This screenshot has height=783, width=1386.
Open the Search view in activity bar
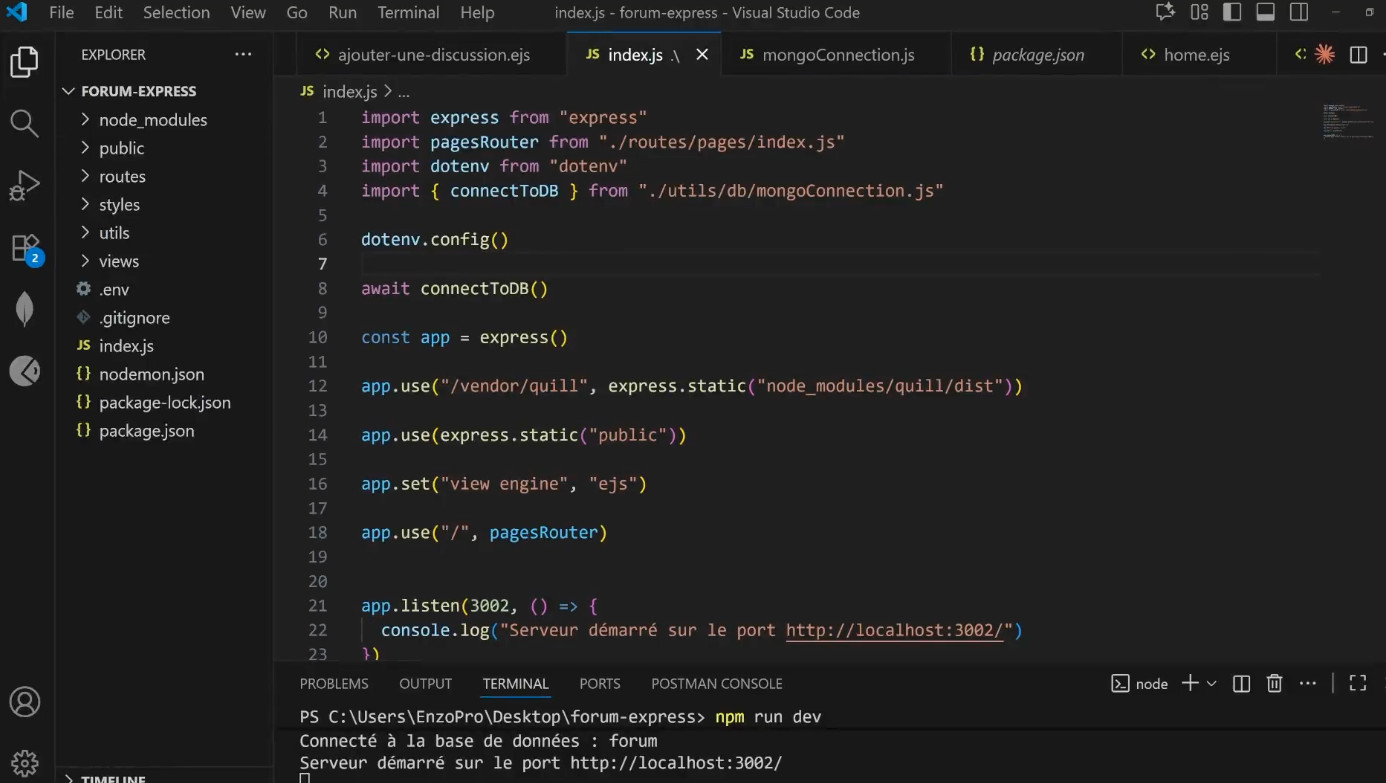pos(24,124)
